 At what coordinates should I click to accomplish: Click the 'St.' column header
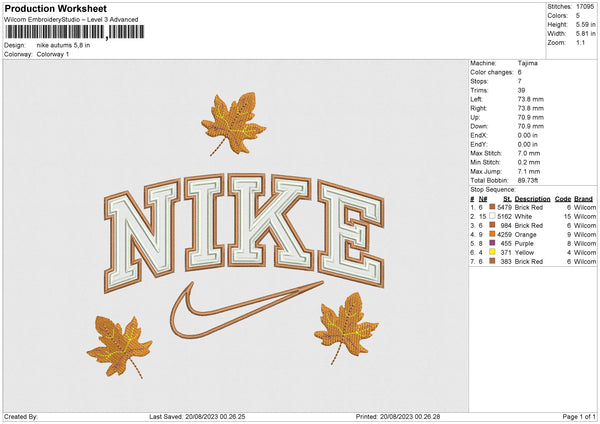coord(507,199)
